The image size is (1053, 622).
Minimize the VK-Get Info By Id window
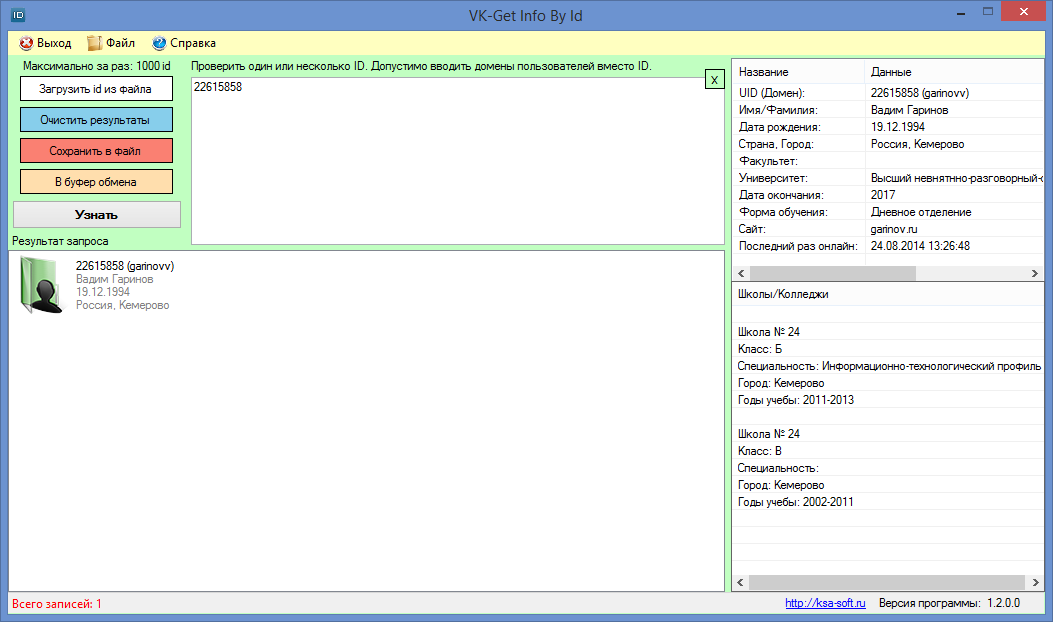961,12
